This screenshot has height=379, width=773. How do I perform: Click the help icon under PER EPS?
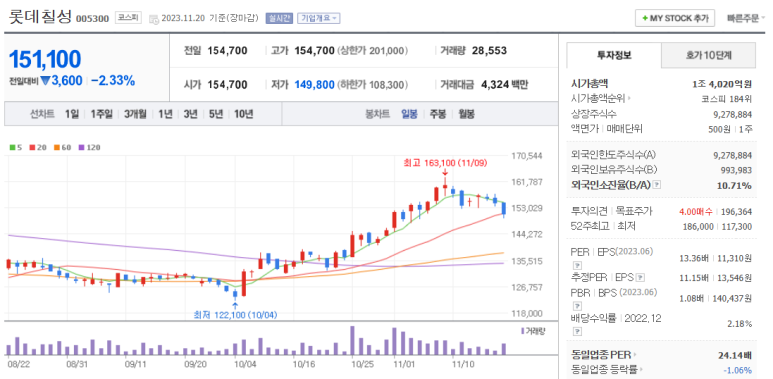point(574,267)
